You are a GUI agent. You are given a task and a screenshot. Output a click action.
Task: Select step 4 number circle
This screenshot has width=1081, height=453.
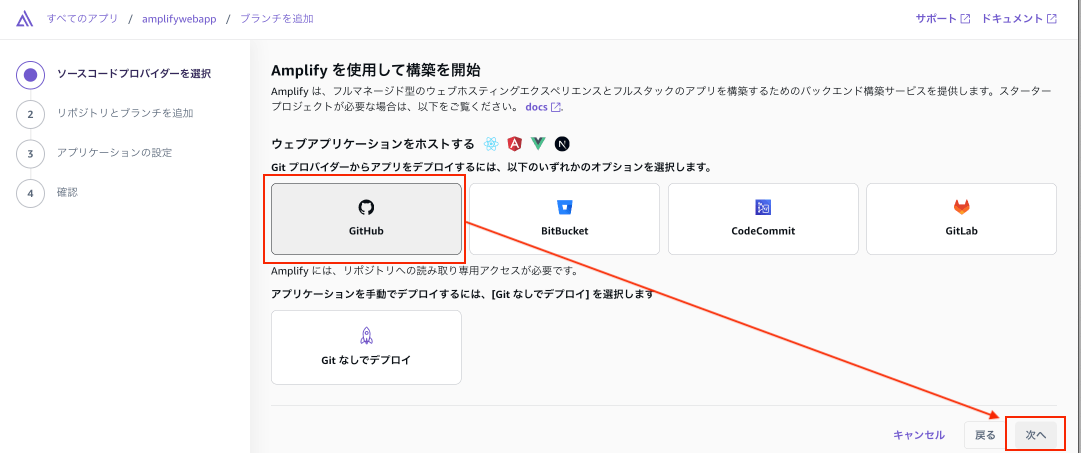30,192
